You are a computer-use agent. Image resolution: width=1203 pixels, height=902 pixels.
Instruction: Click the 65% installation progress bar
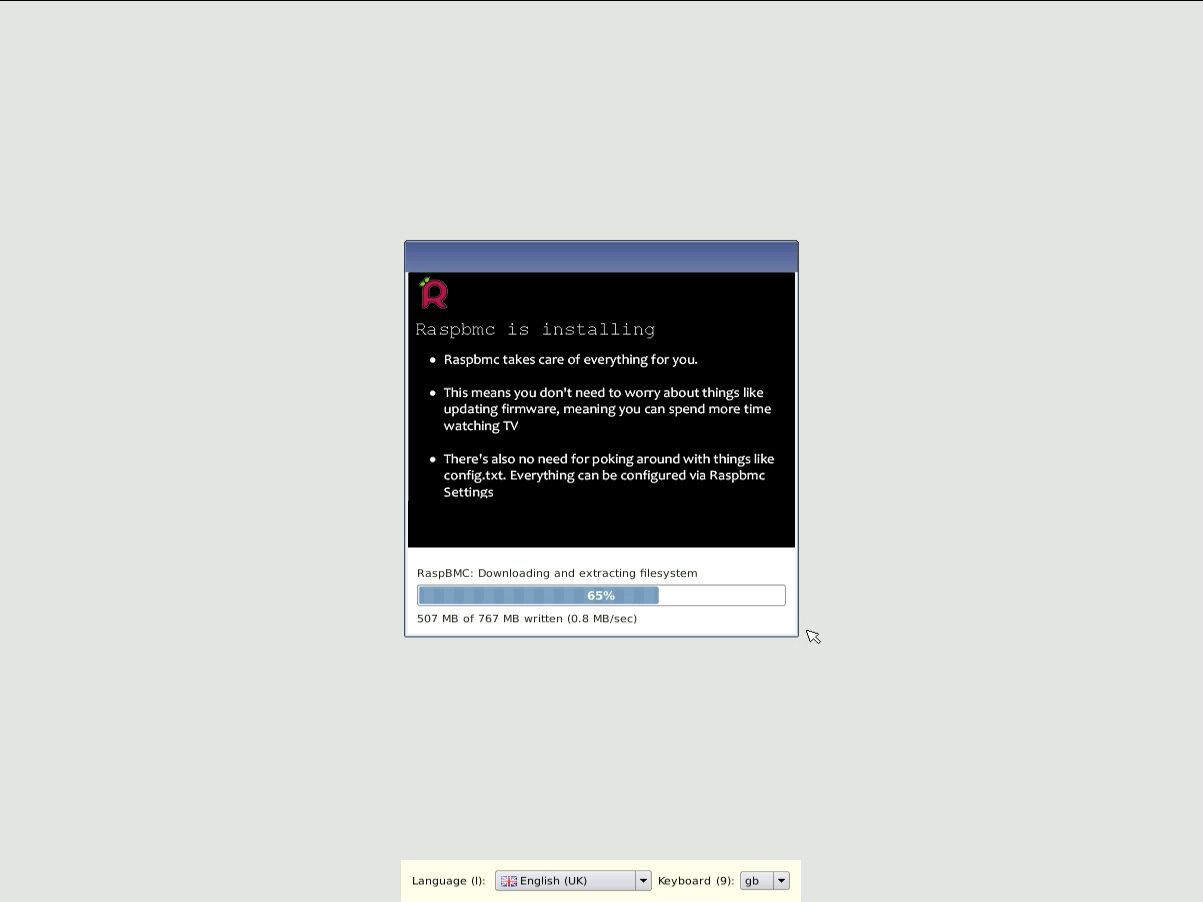601,596
